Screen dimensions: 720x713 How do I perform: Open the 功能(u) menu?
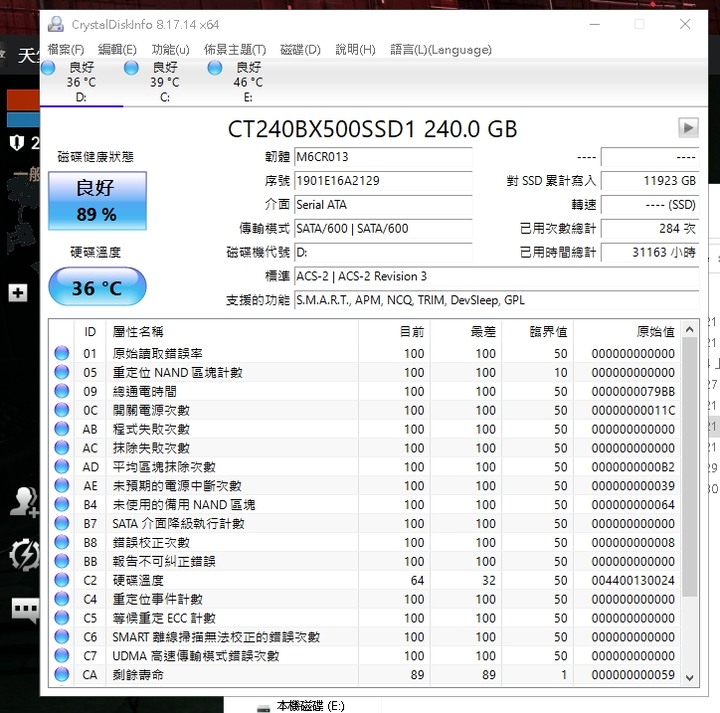pos(170,50)
